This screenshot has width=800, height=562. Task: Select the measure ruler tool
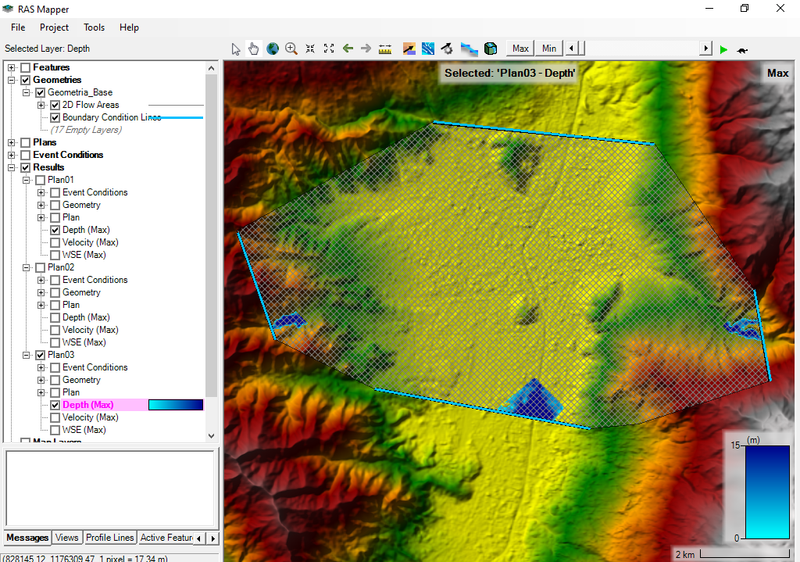tap(387, 48)
